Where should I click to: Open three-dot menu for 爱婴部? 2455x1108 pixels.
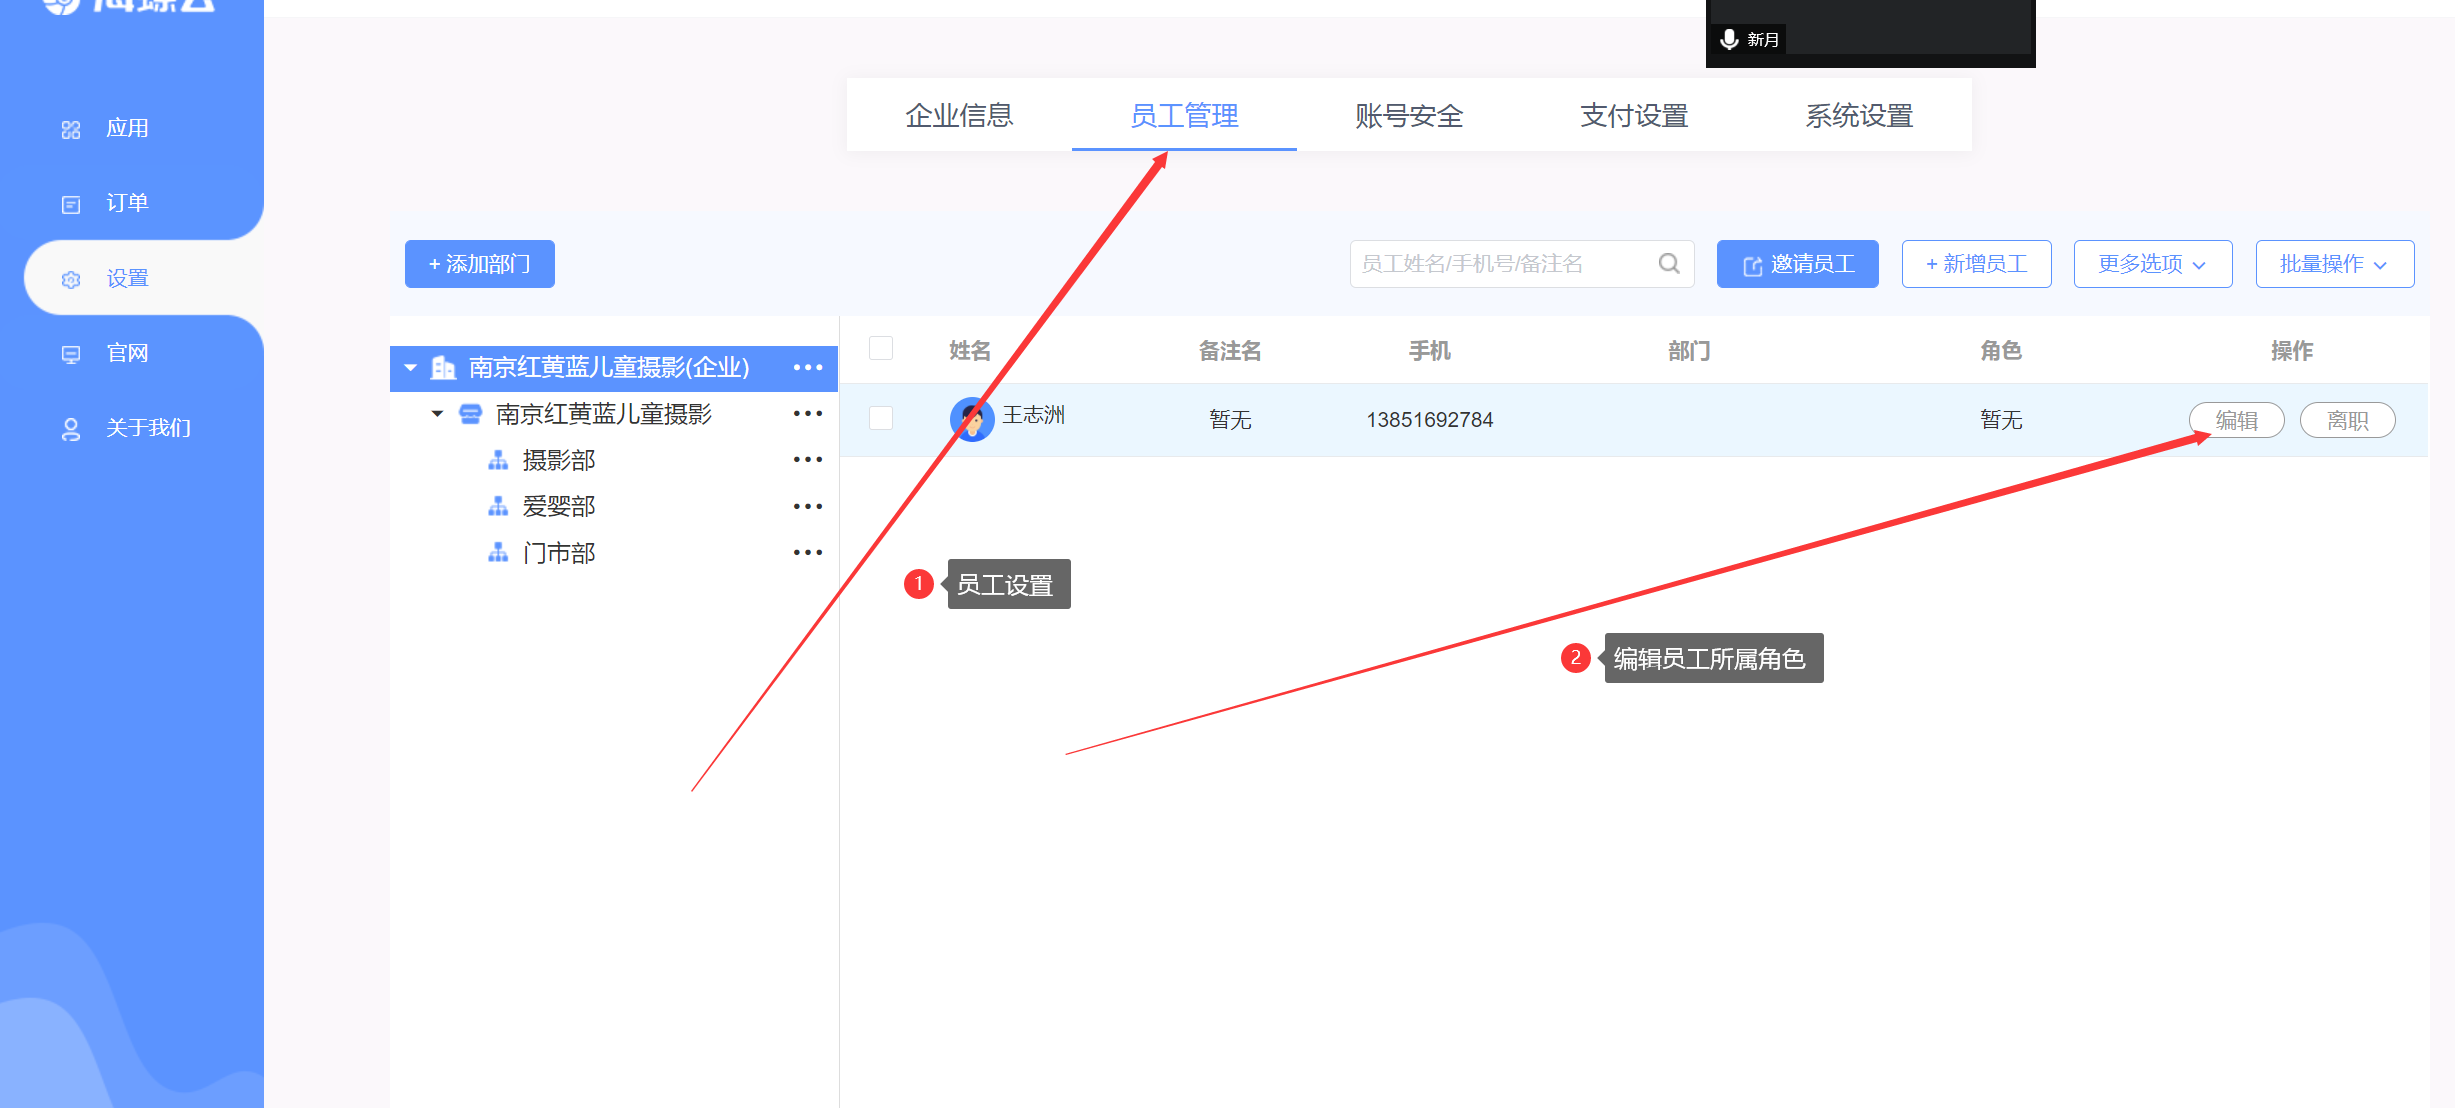(807, 507)
